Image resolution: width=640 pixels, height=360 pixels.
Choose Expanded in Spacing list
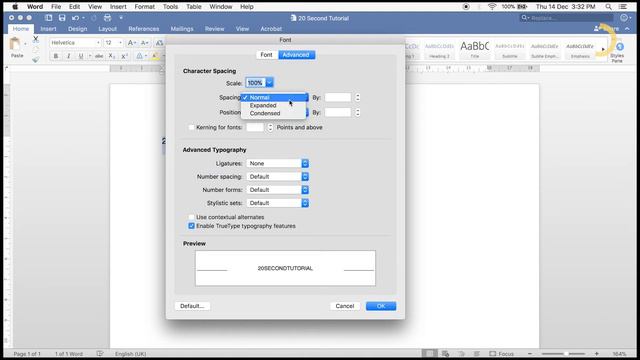(273, 105)
